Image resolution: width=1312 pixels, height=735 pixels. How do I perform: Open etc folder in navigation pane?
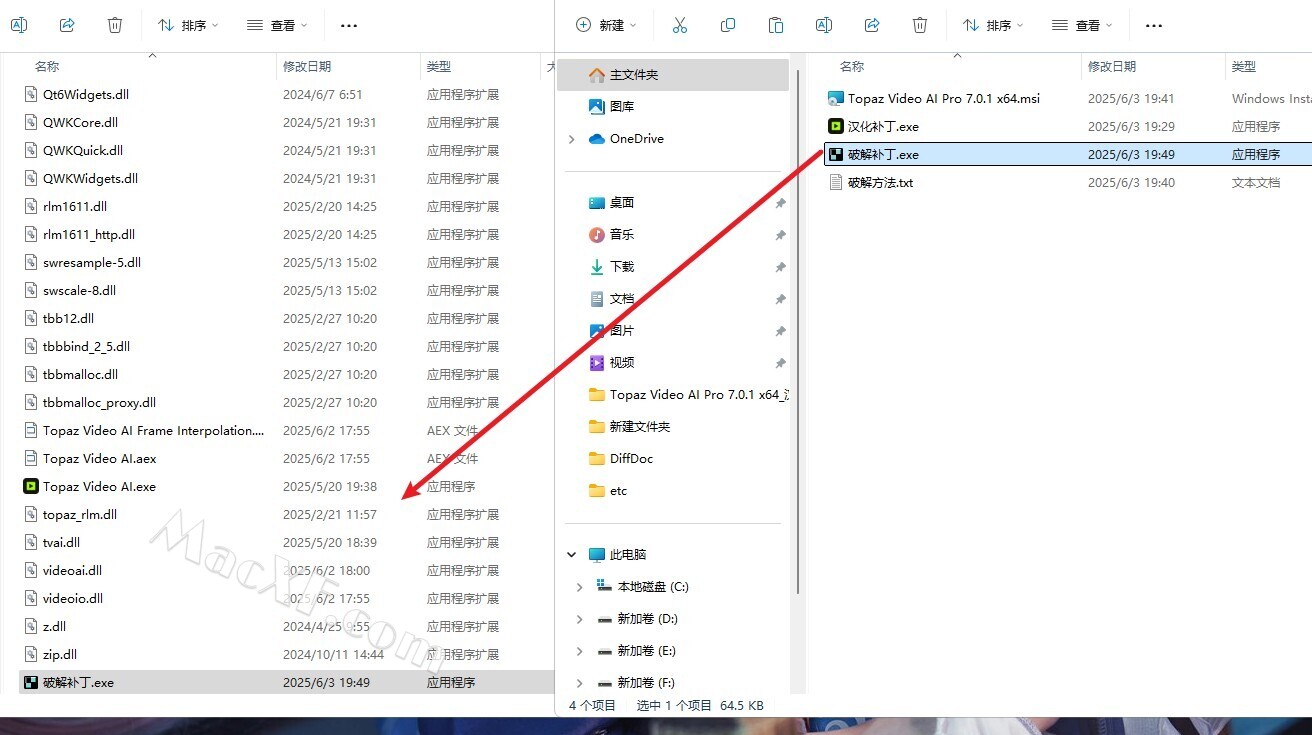608,490
